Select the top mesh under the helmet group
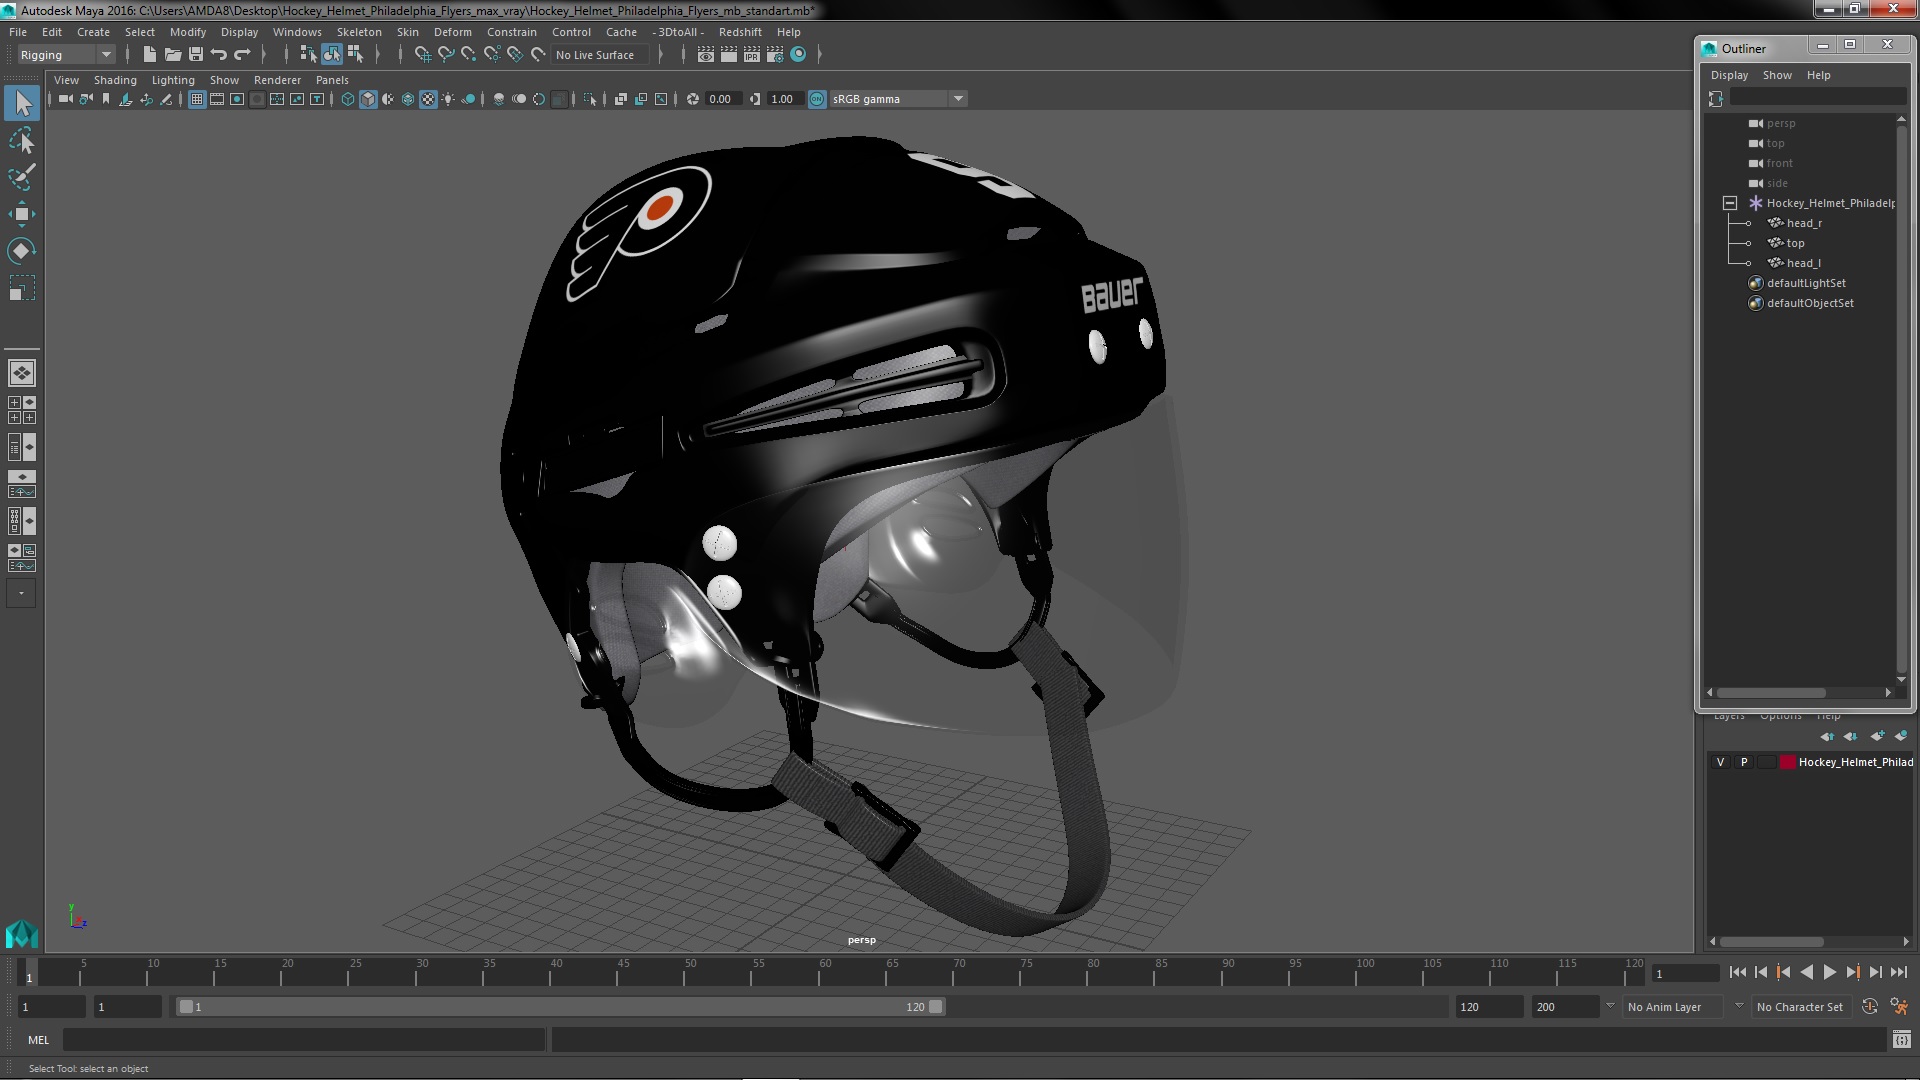1920x1080 pixels. (x=1795, y=243)
